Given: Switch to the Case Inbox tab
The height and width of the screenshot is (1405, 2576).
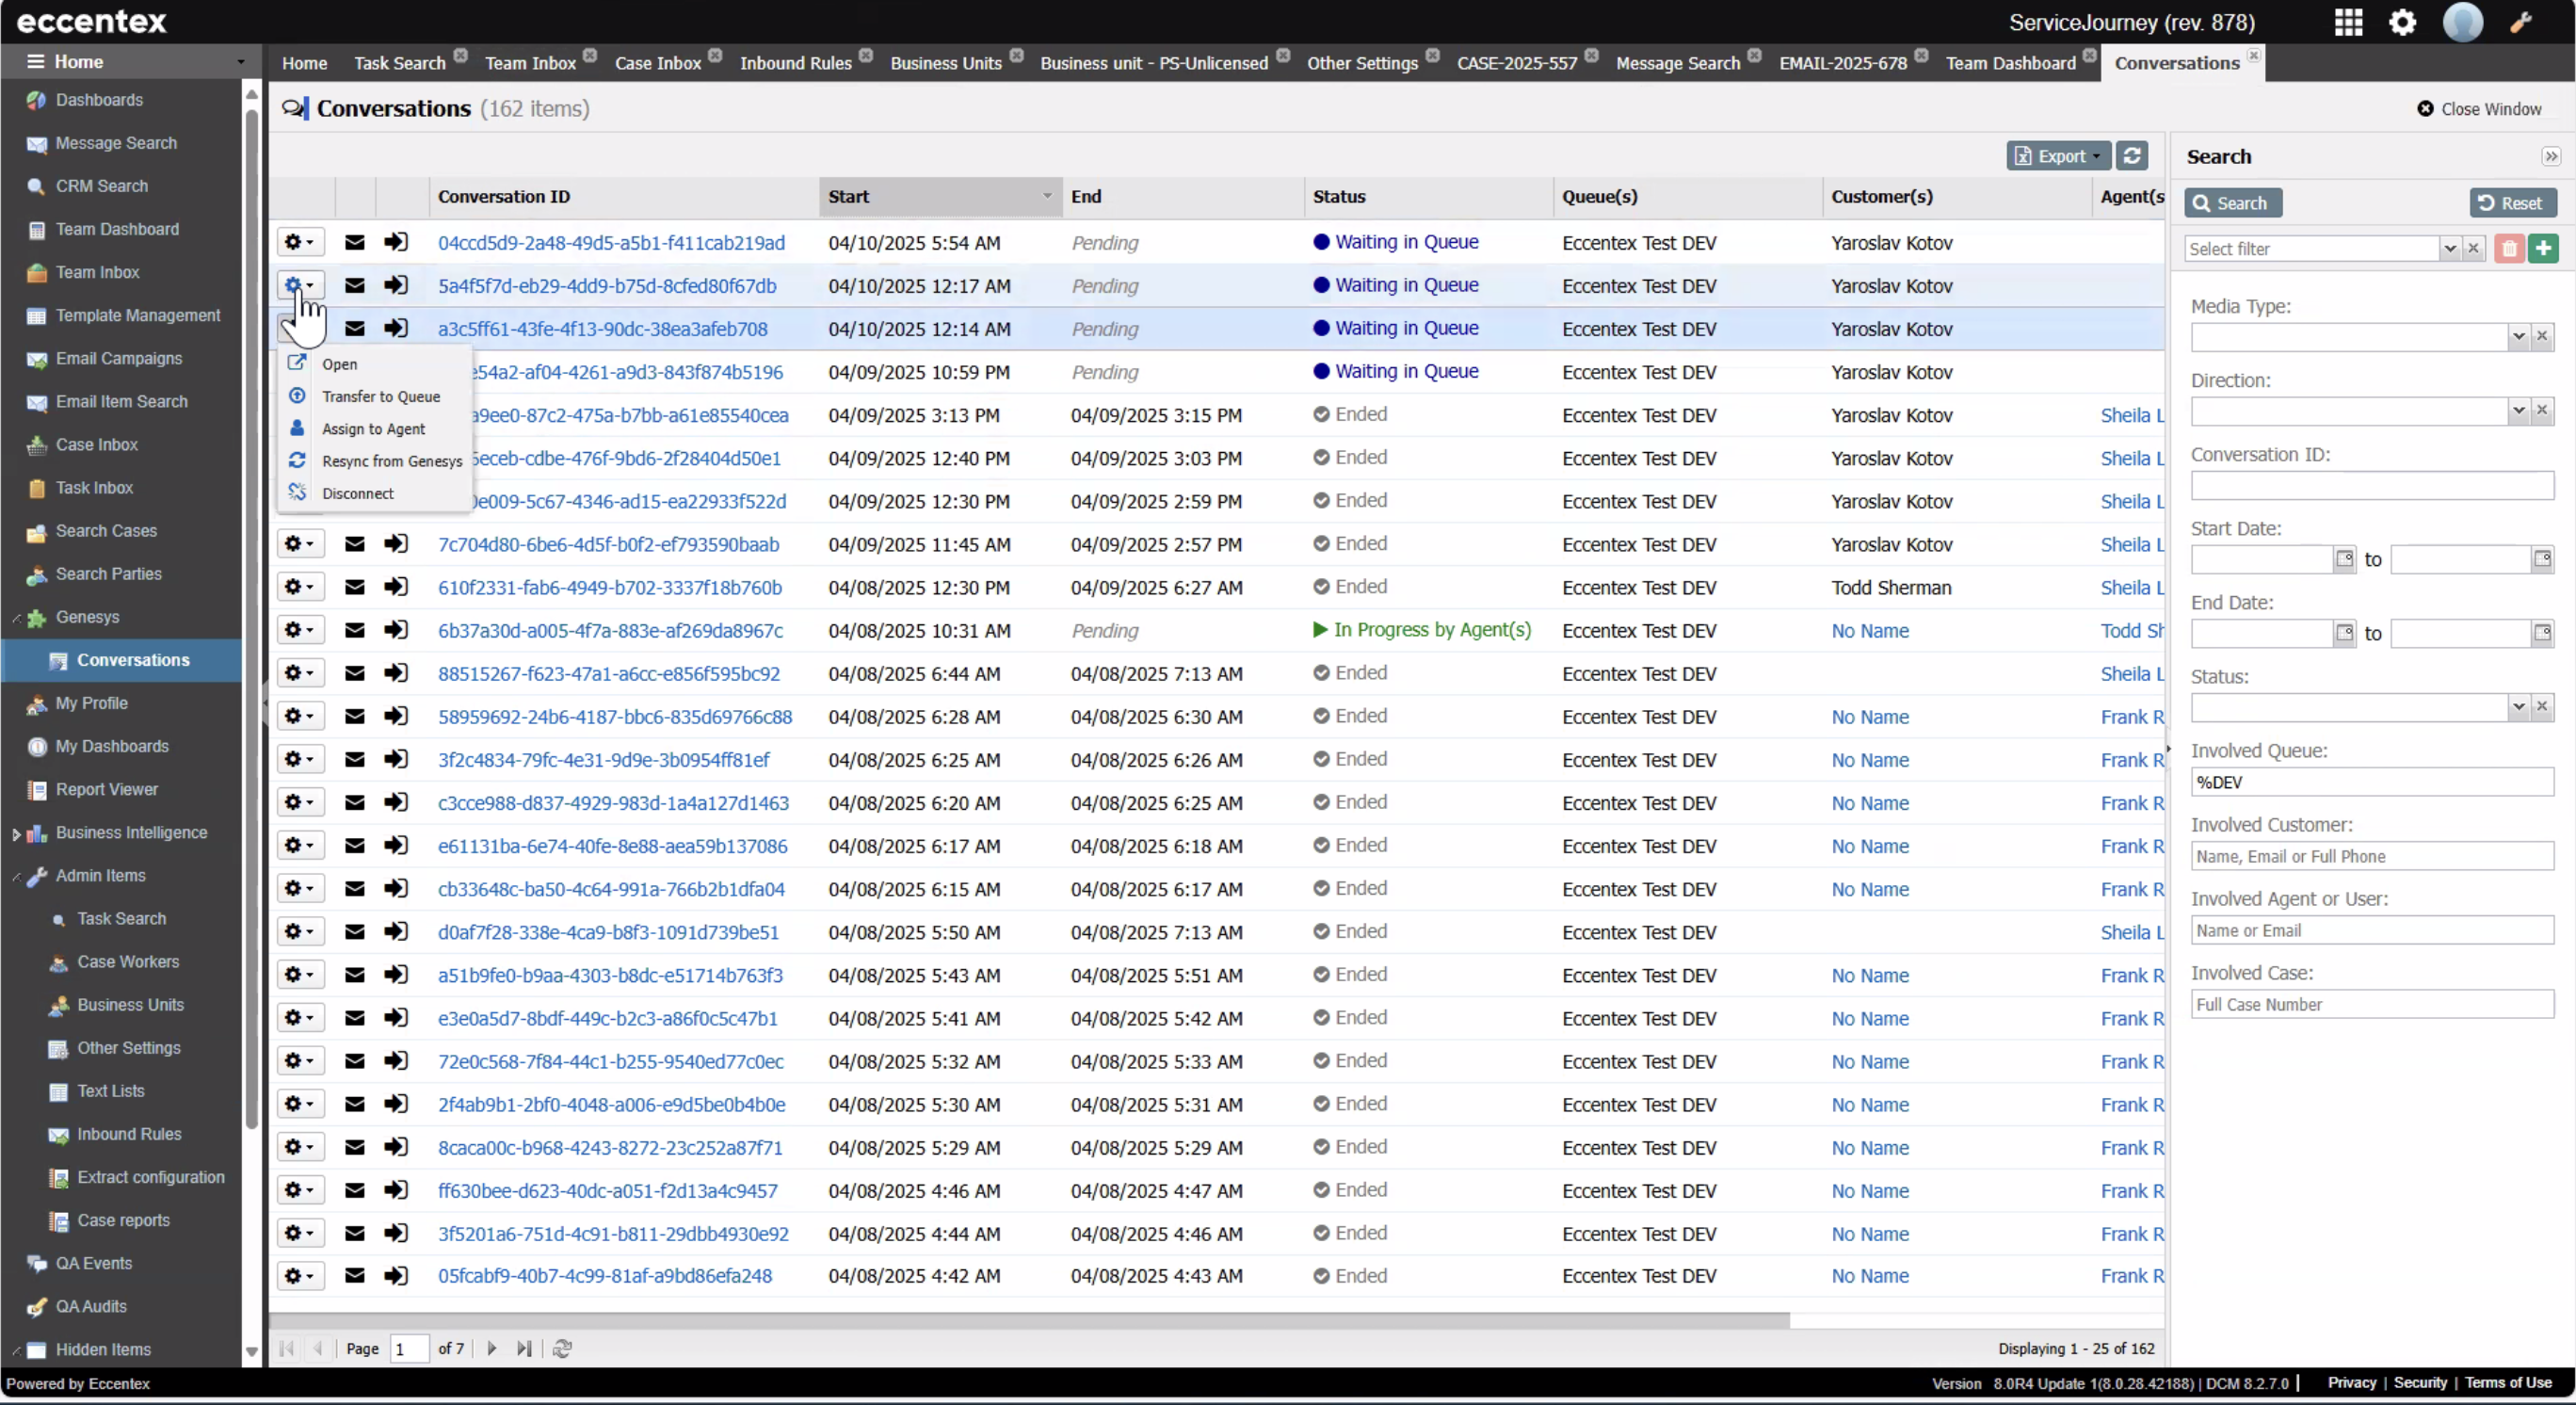Looking at the screenshot, I should point(657,63).
